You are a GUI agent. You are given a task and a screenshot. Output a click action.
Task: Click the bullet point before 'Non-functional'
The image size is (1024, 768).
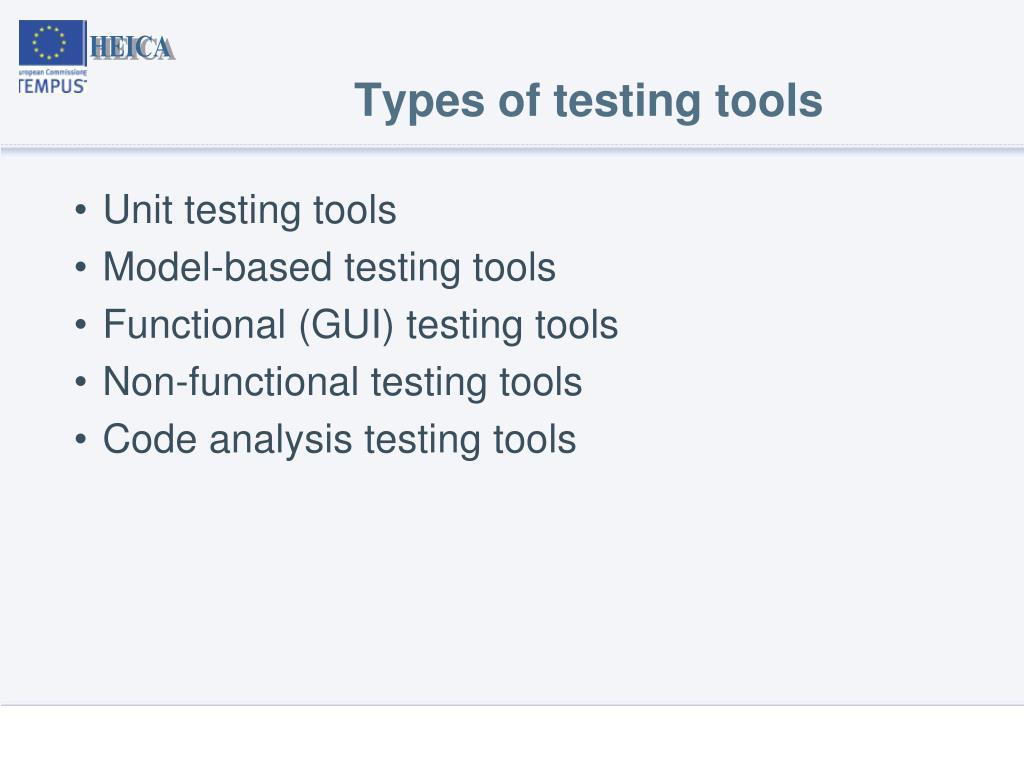click(80, 381)
